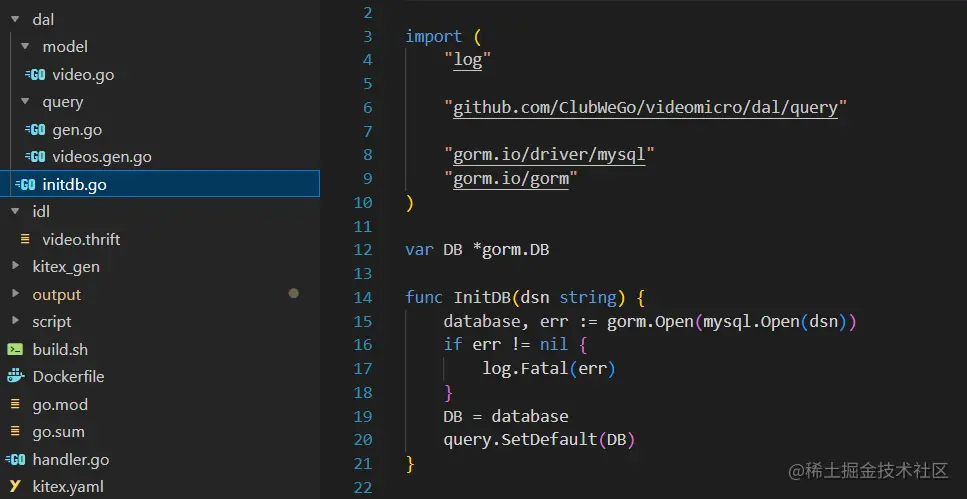Open kitex.yaml file

68,487
